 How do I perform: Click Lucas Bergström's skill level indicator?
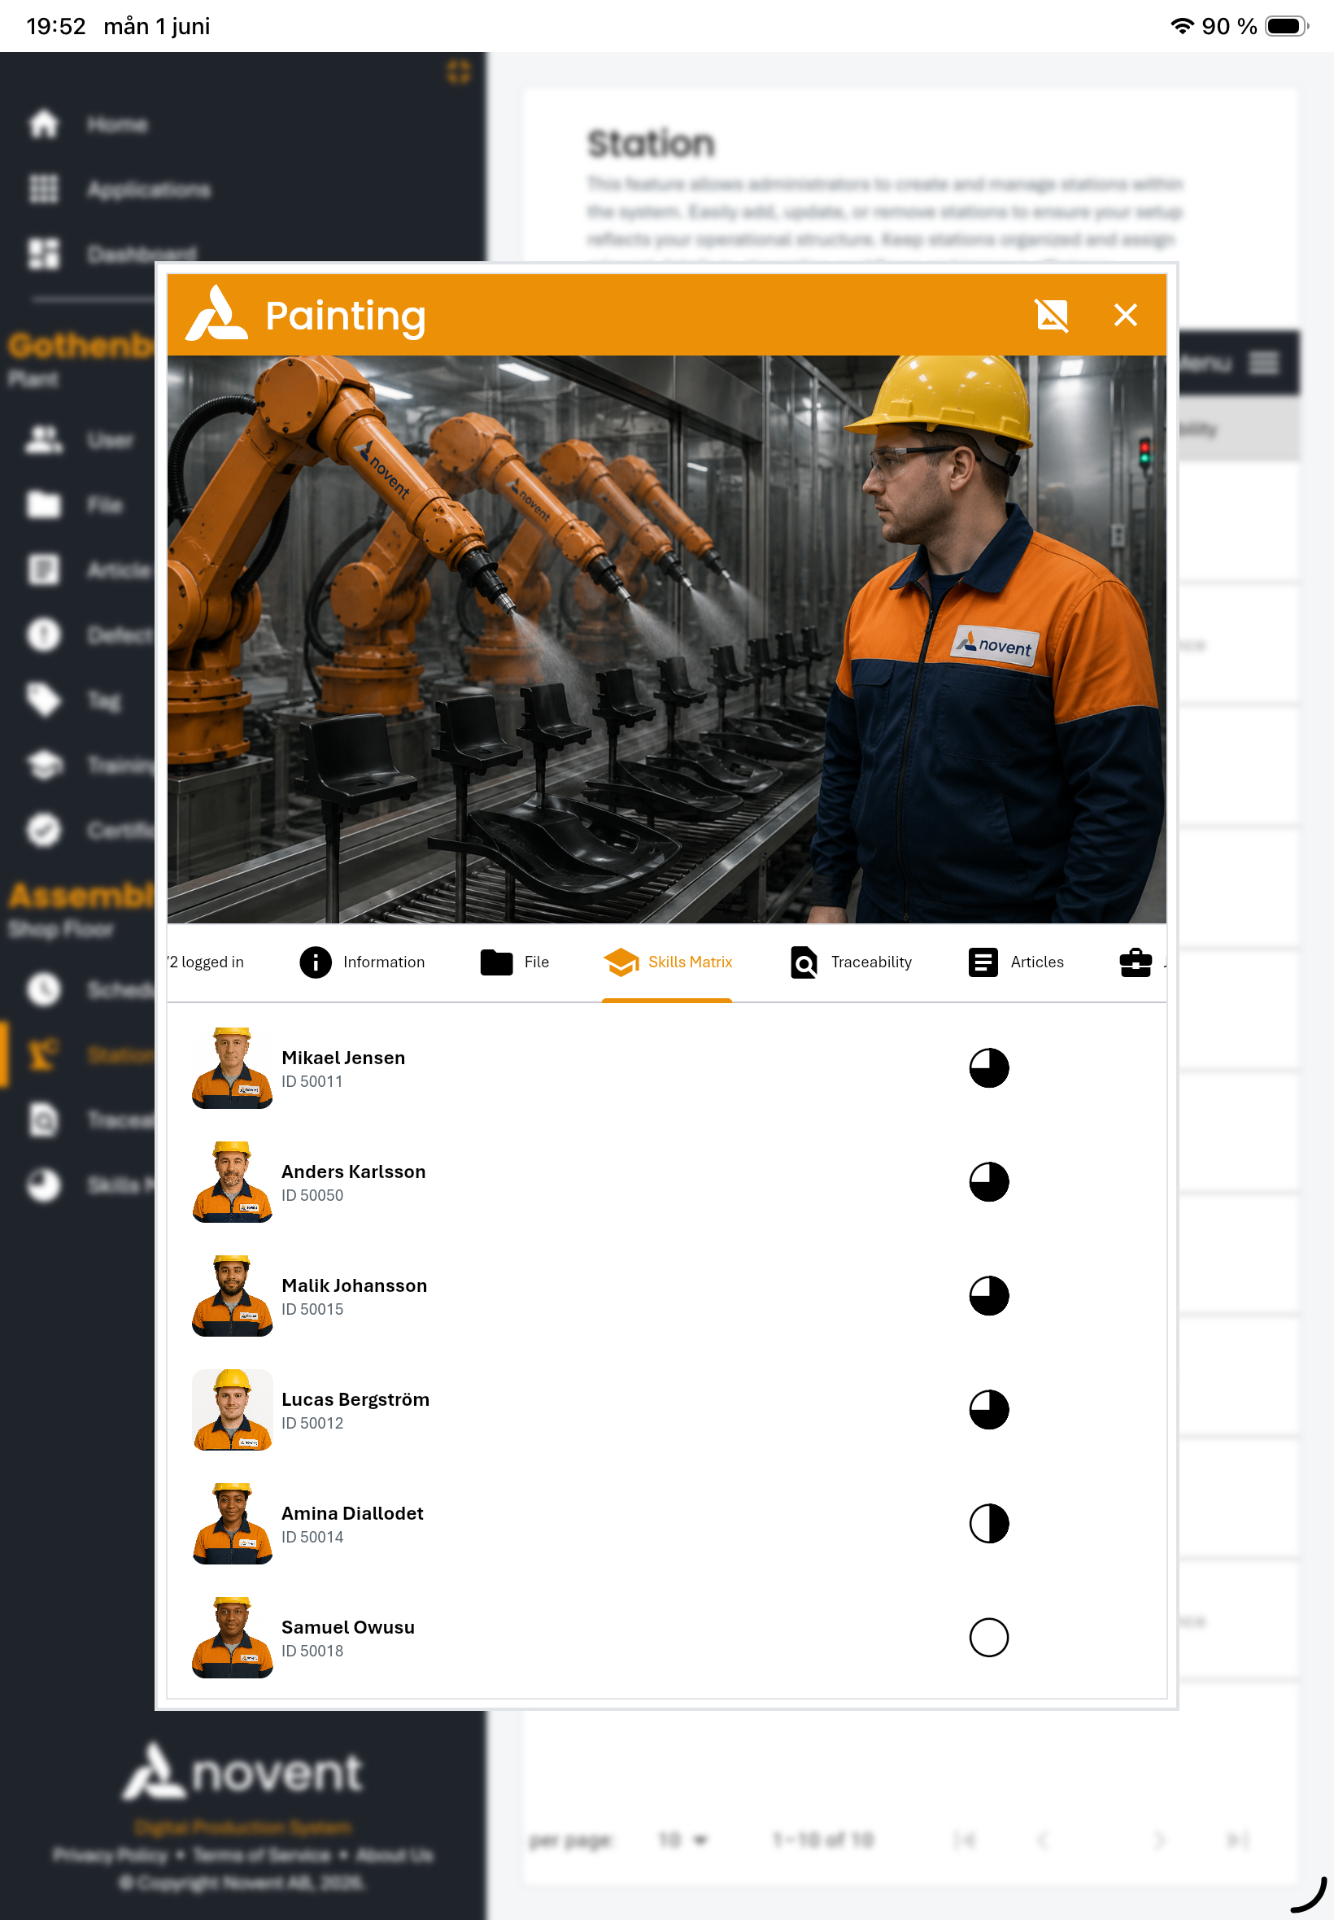(x=989, y=1410)
